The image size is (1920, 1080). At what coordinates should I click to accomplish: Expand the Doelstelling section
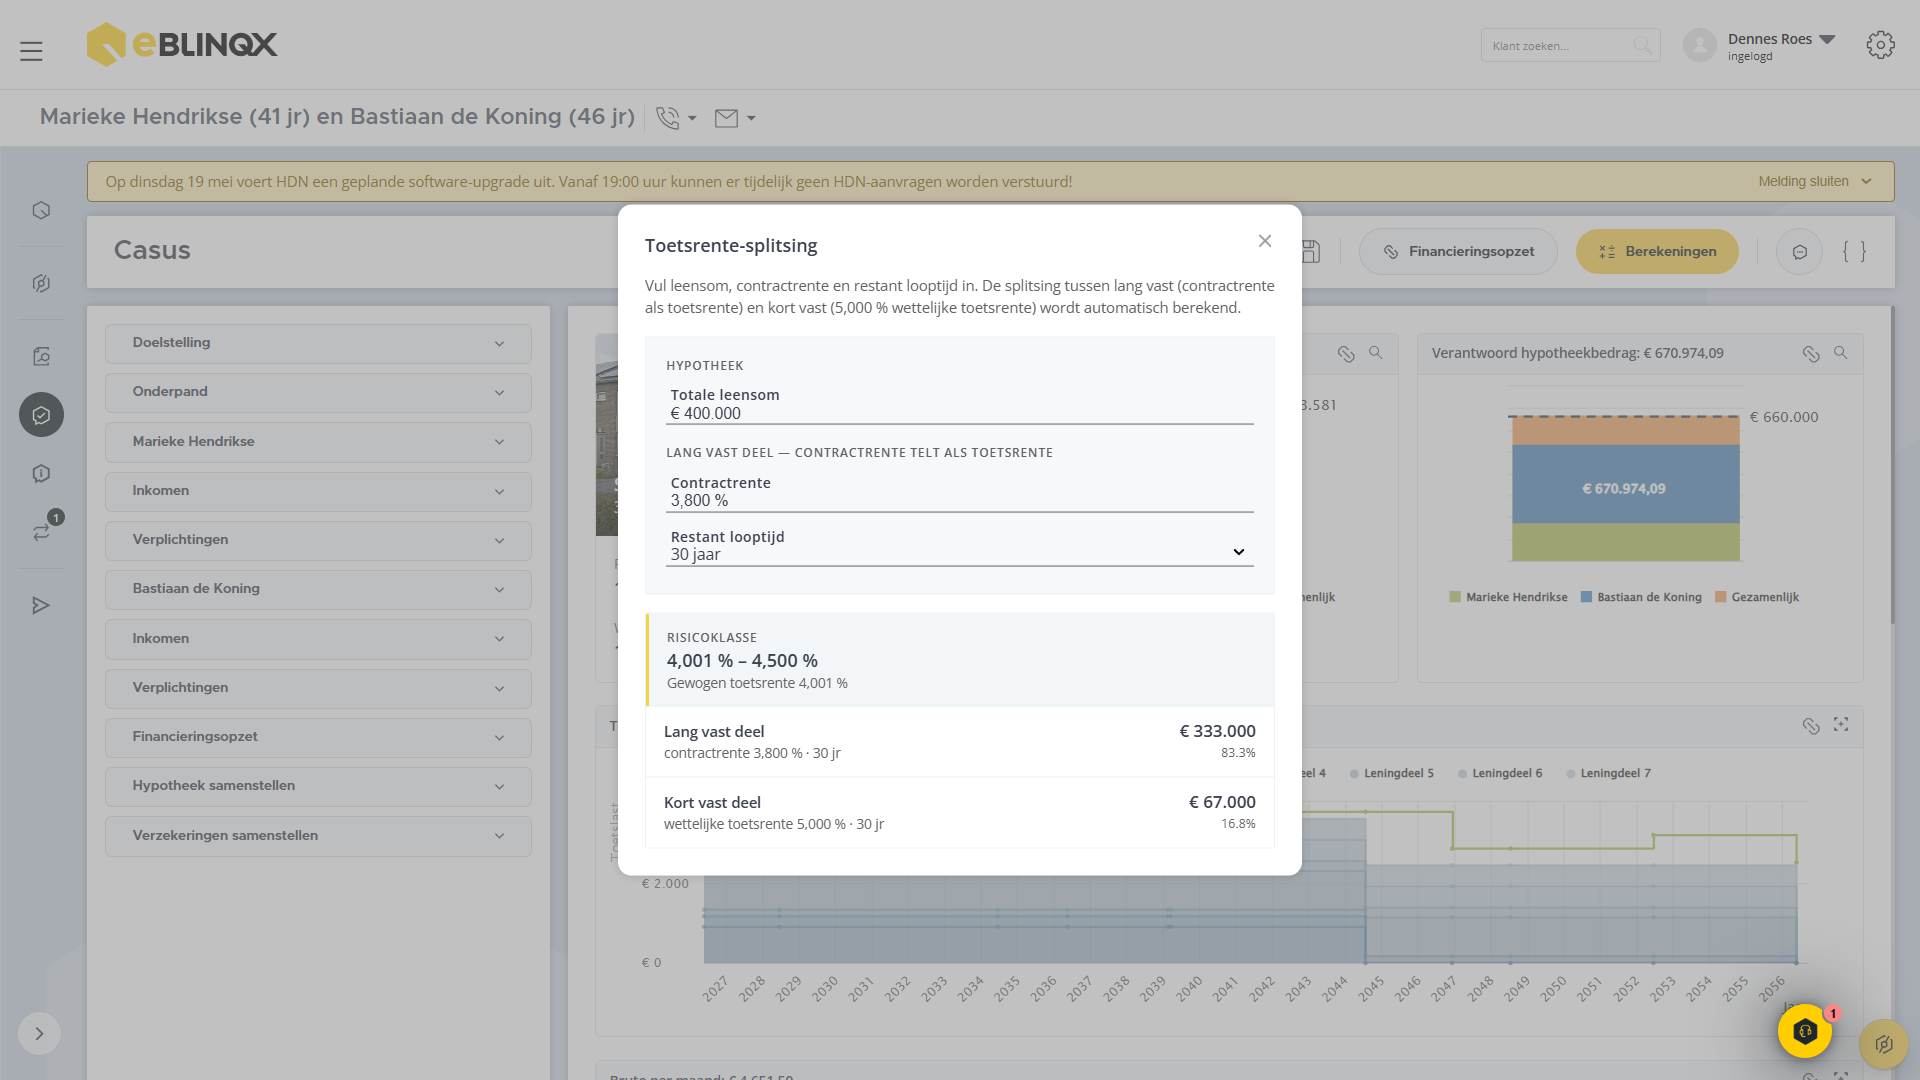[x=318, y=343]
